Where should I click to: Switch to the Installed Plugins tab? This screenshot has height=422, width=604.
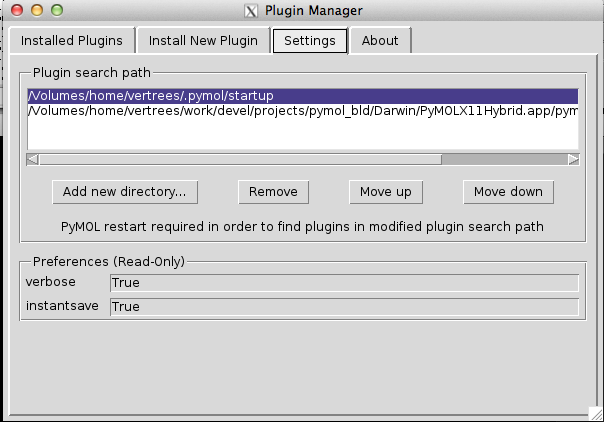click(x=72, y=40)
